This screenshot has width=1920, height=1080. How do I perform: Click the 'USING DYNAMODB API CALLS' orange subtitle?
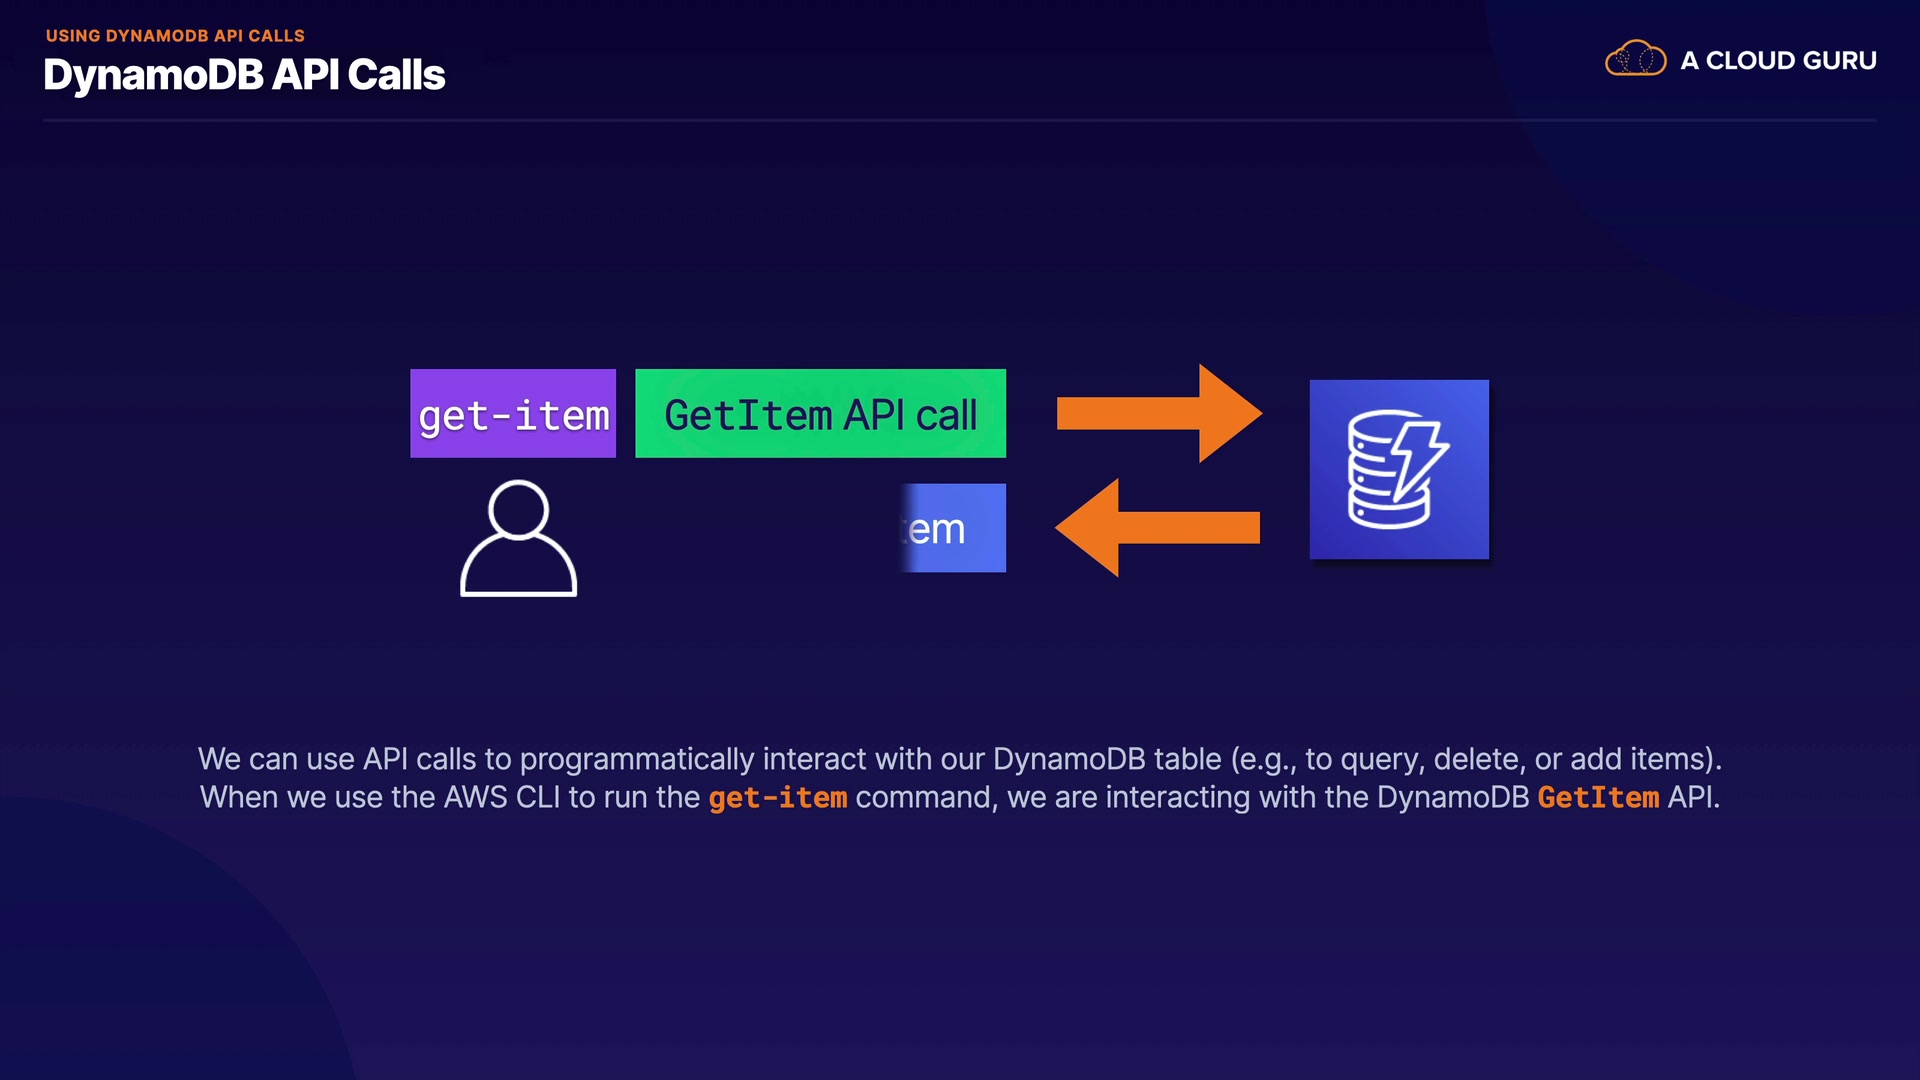click(175, 36)
